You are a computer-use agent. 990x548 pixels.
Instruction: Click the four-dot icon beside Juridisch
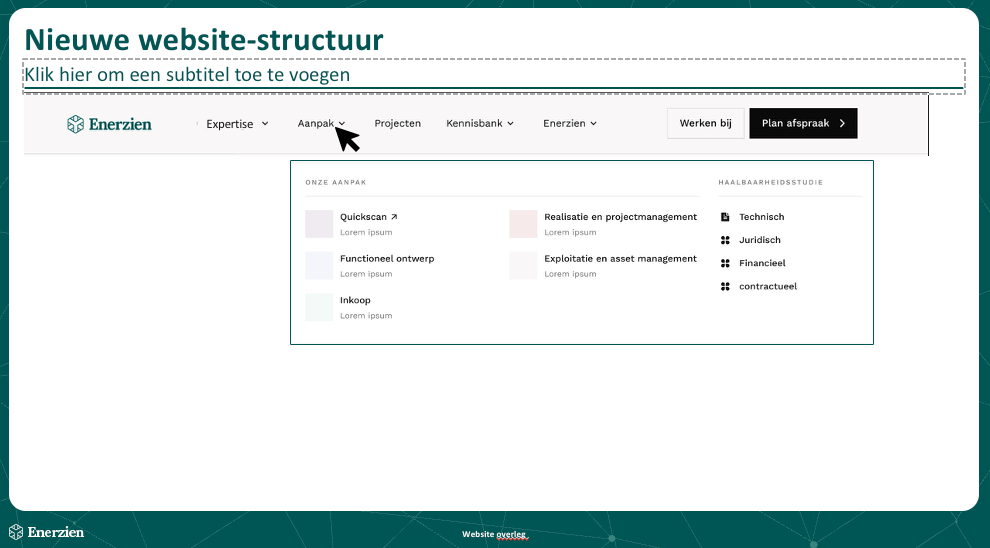click(725, 240)
